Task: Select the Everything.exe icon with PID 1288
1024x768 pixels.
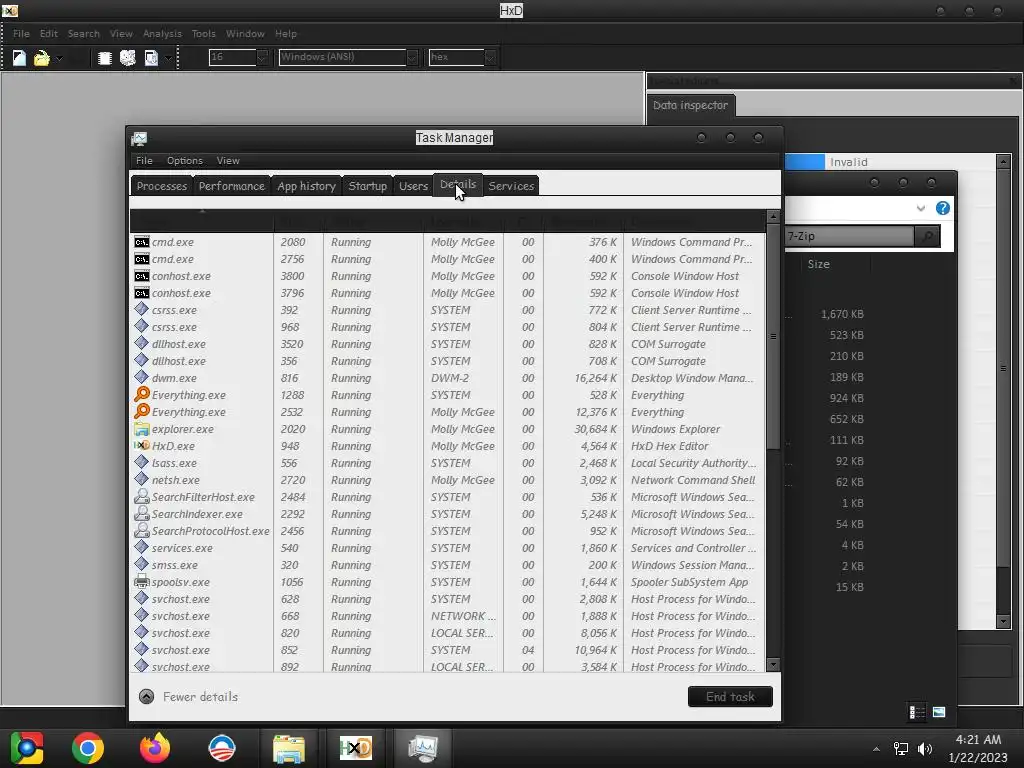Action: [142, 394]
